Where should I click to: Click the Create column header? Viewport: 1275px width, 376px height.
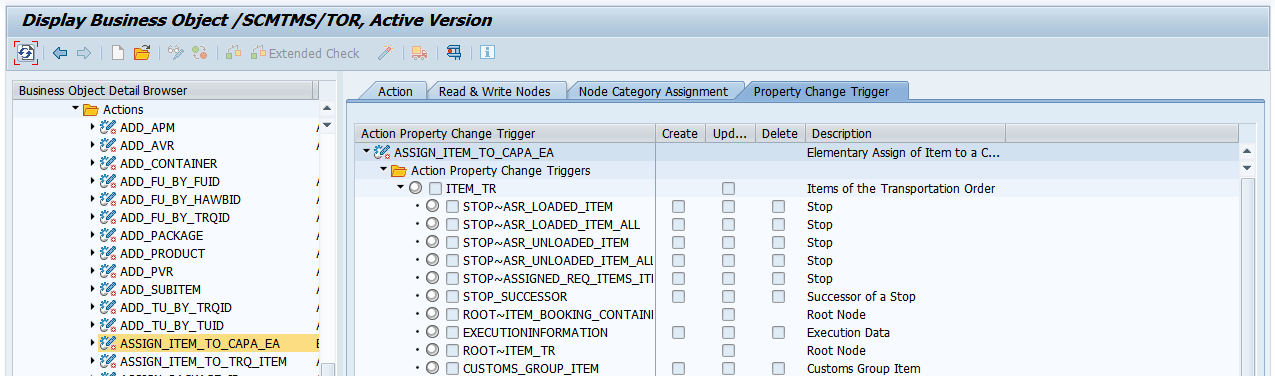point(680,134)
